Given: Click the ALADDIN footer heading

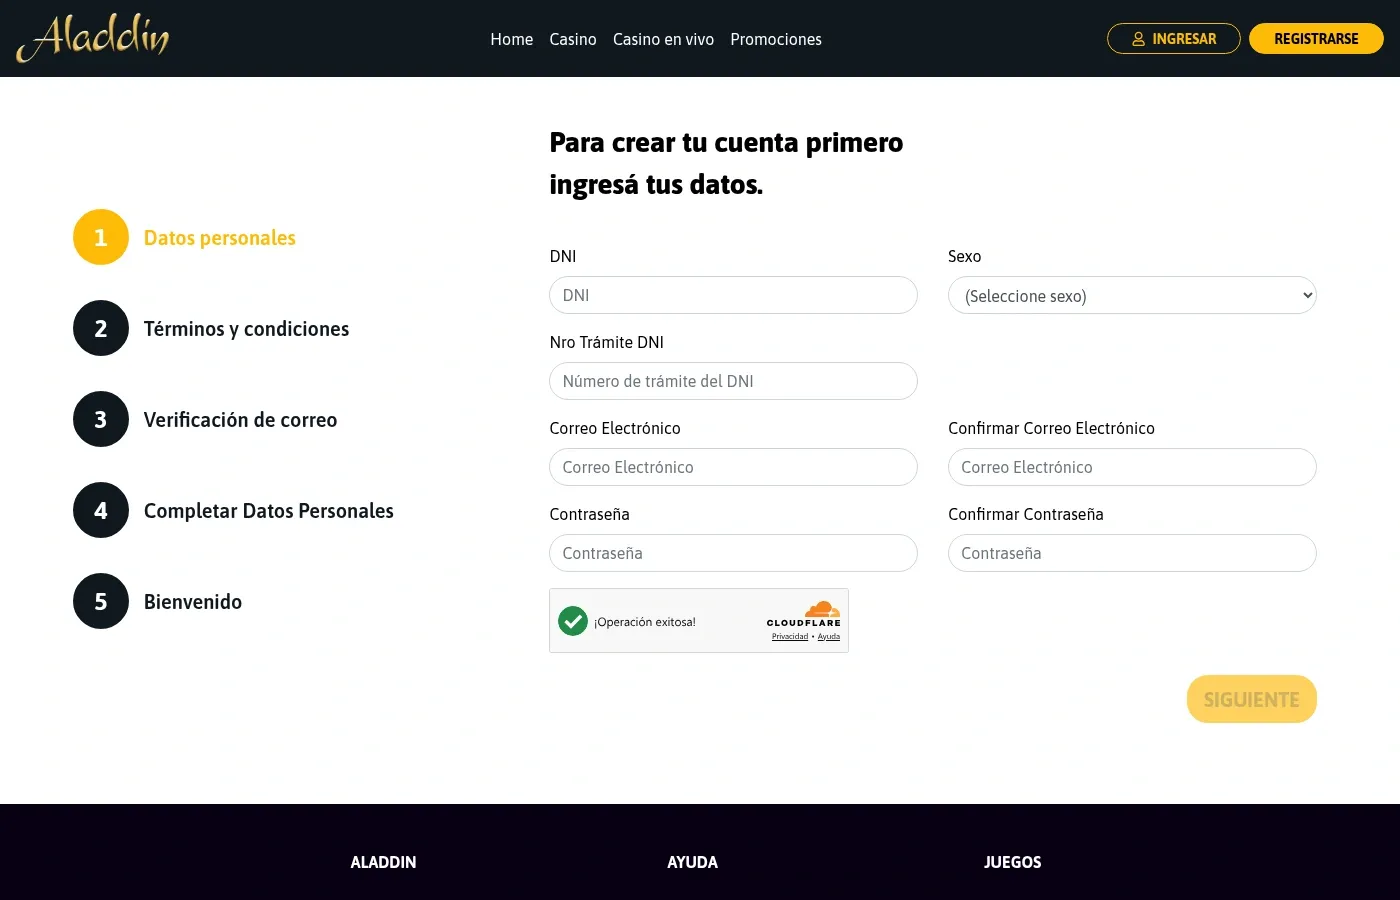Looking at the screenshot, I should pyautogui.click(x=383, y=862).
